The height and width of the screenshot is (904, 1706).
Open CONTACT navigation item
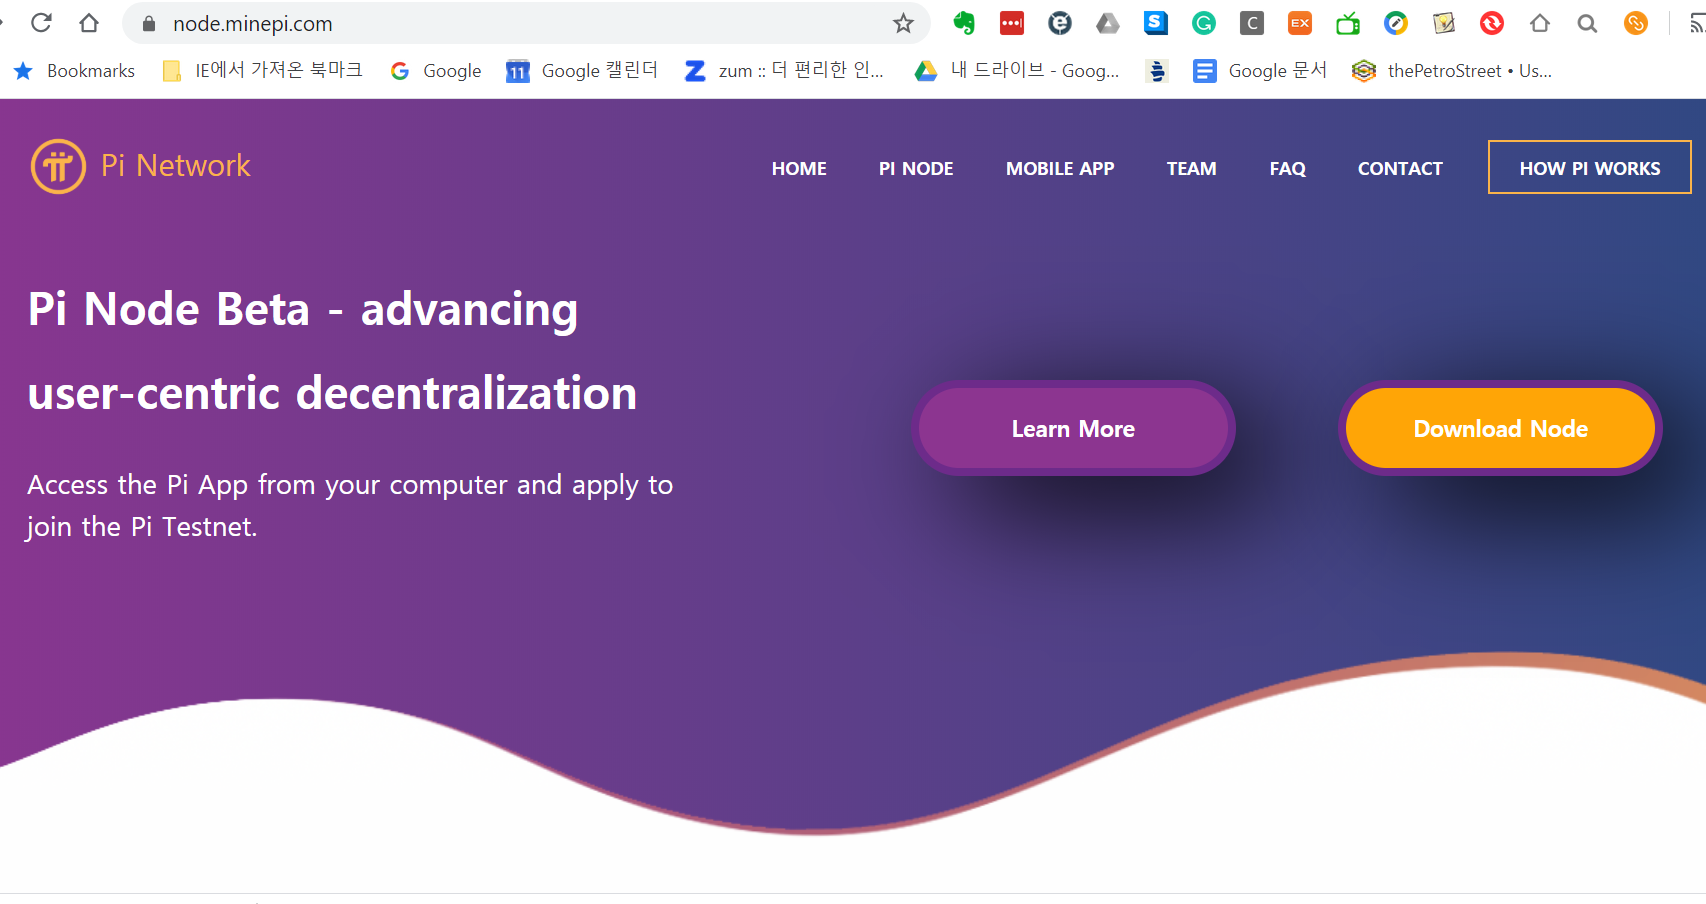1400,169
